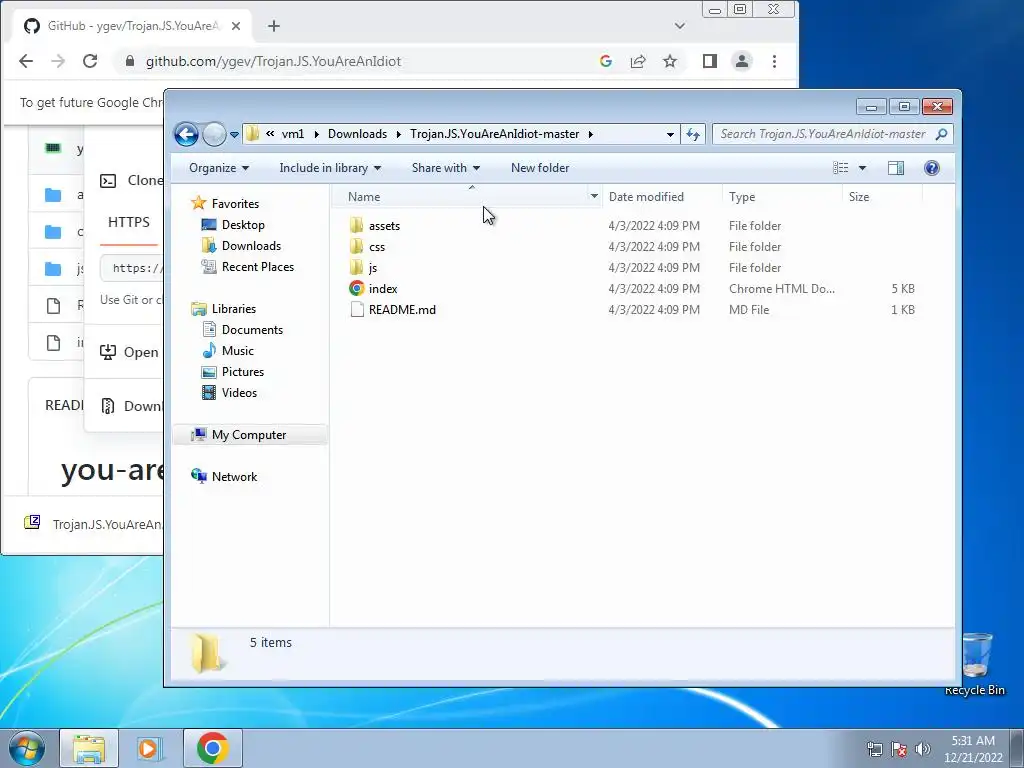Expand the address bar previous locations dropdown
This screenshot has height=768, width=1024.
pos(670,135)
